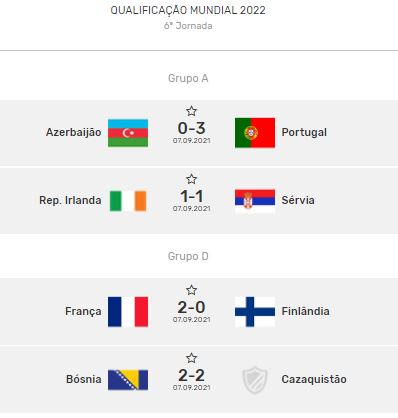Toggle favorite star for Rep. Irlanda-Sérvia match
398x418 pixels.
coord(191,179)
